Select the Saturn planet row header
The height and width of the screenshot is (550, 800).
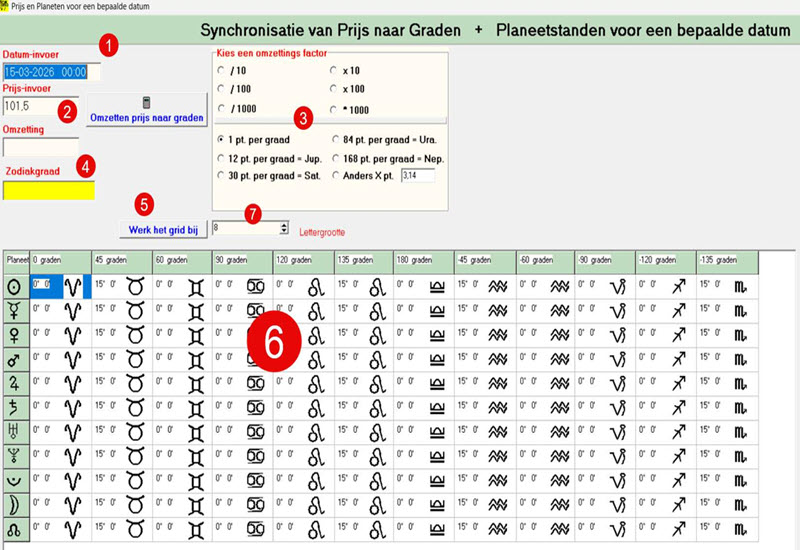[16, 408]
